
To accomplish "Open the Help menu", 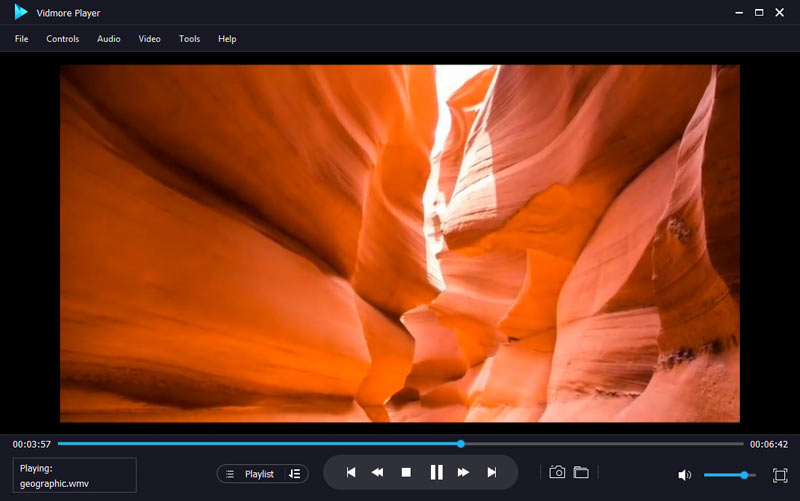I will (227, 39).
